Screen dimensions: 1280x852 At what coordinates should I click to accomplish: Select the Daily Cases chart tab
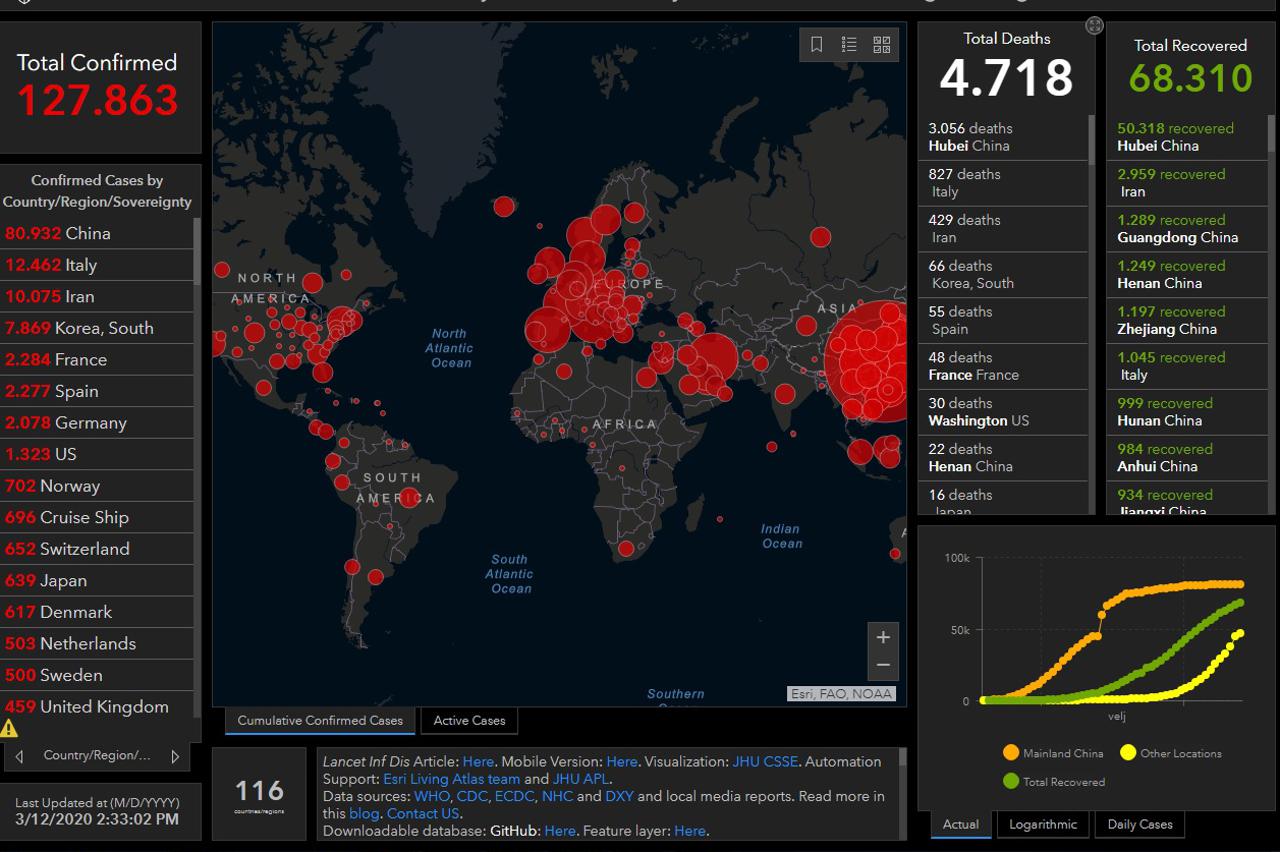click(x=1140, y=824)
